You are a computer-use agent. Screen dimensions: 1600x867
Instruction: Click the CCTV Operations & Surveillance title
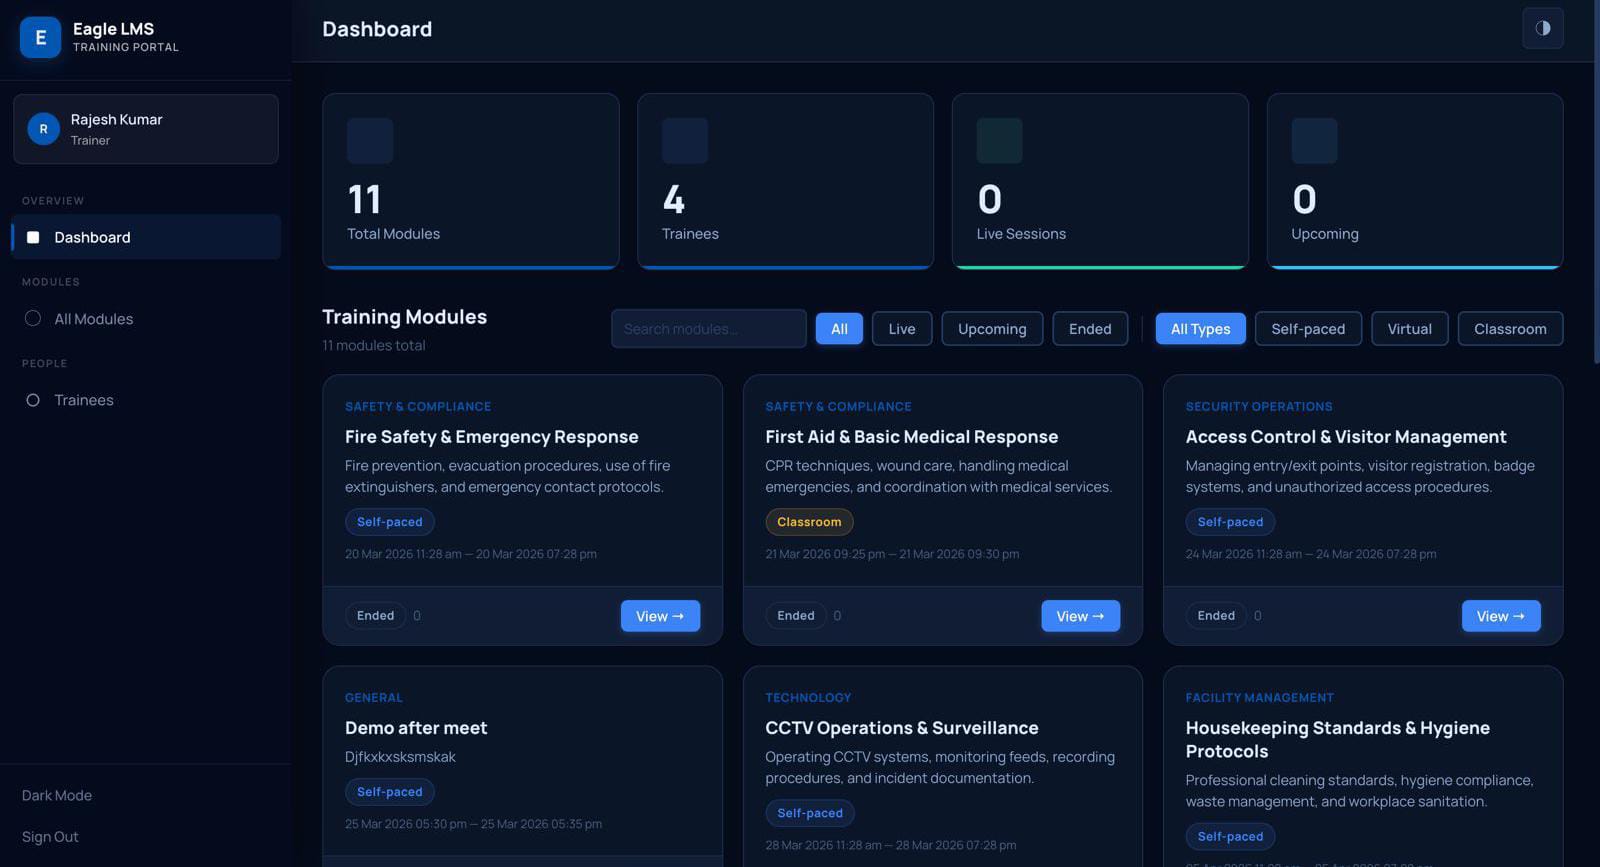[x=902, y=728]
